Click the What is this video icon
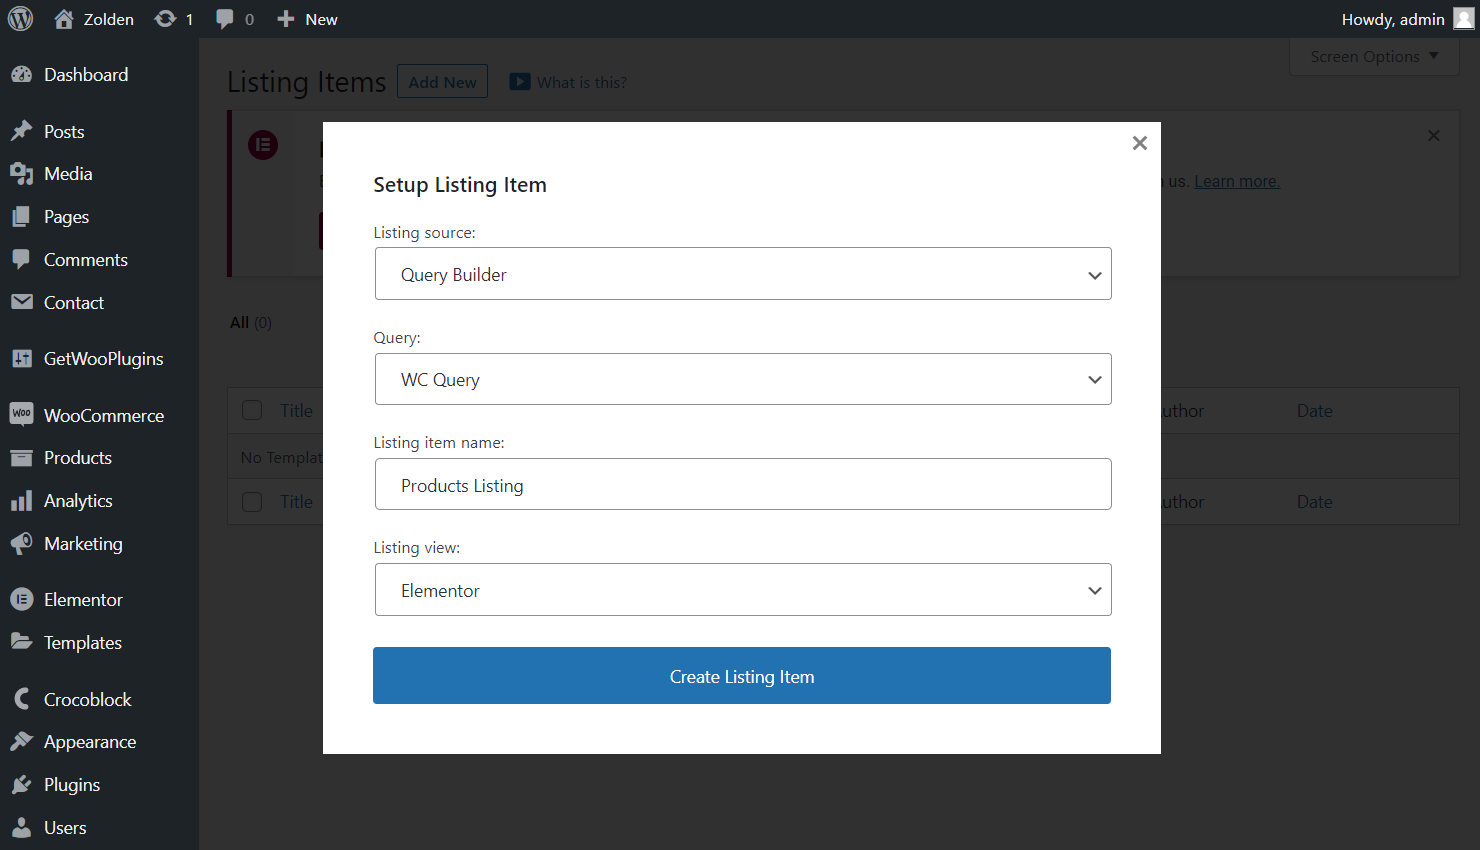The width and height of the screenshot is (1480, 850). pos(520,82)
